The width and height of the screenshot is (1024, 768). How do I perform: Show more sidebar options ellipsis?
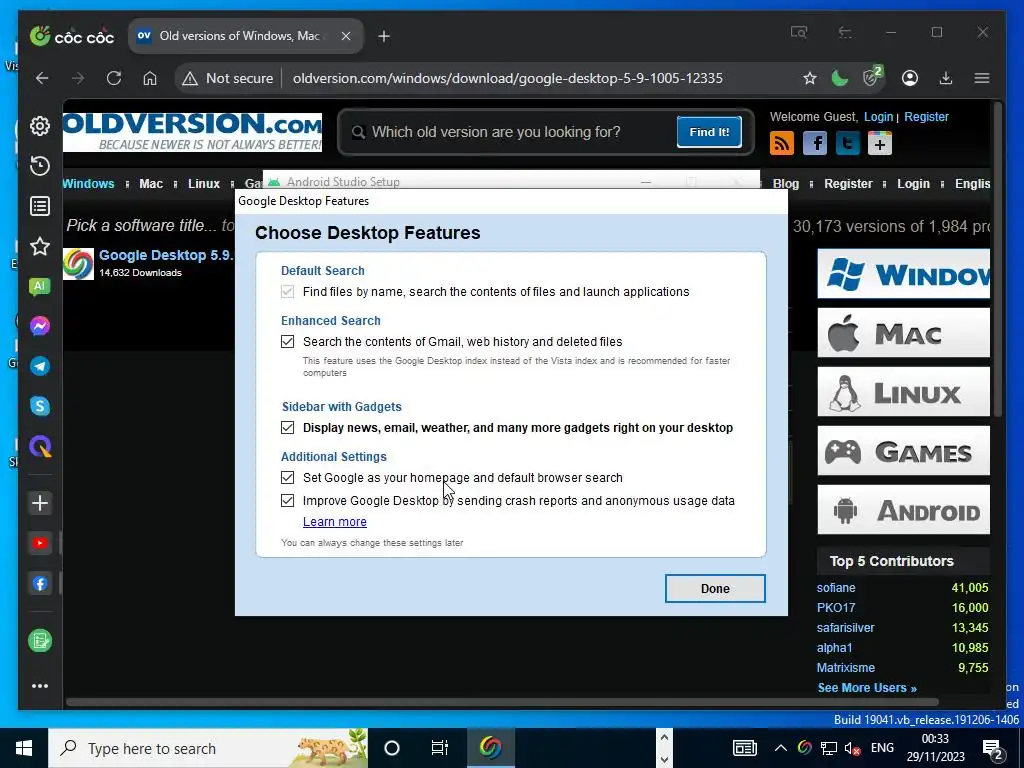[x=40, y=686]
